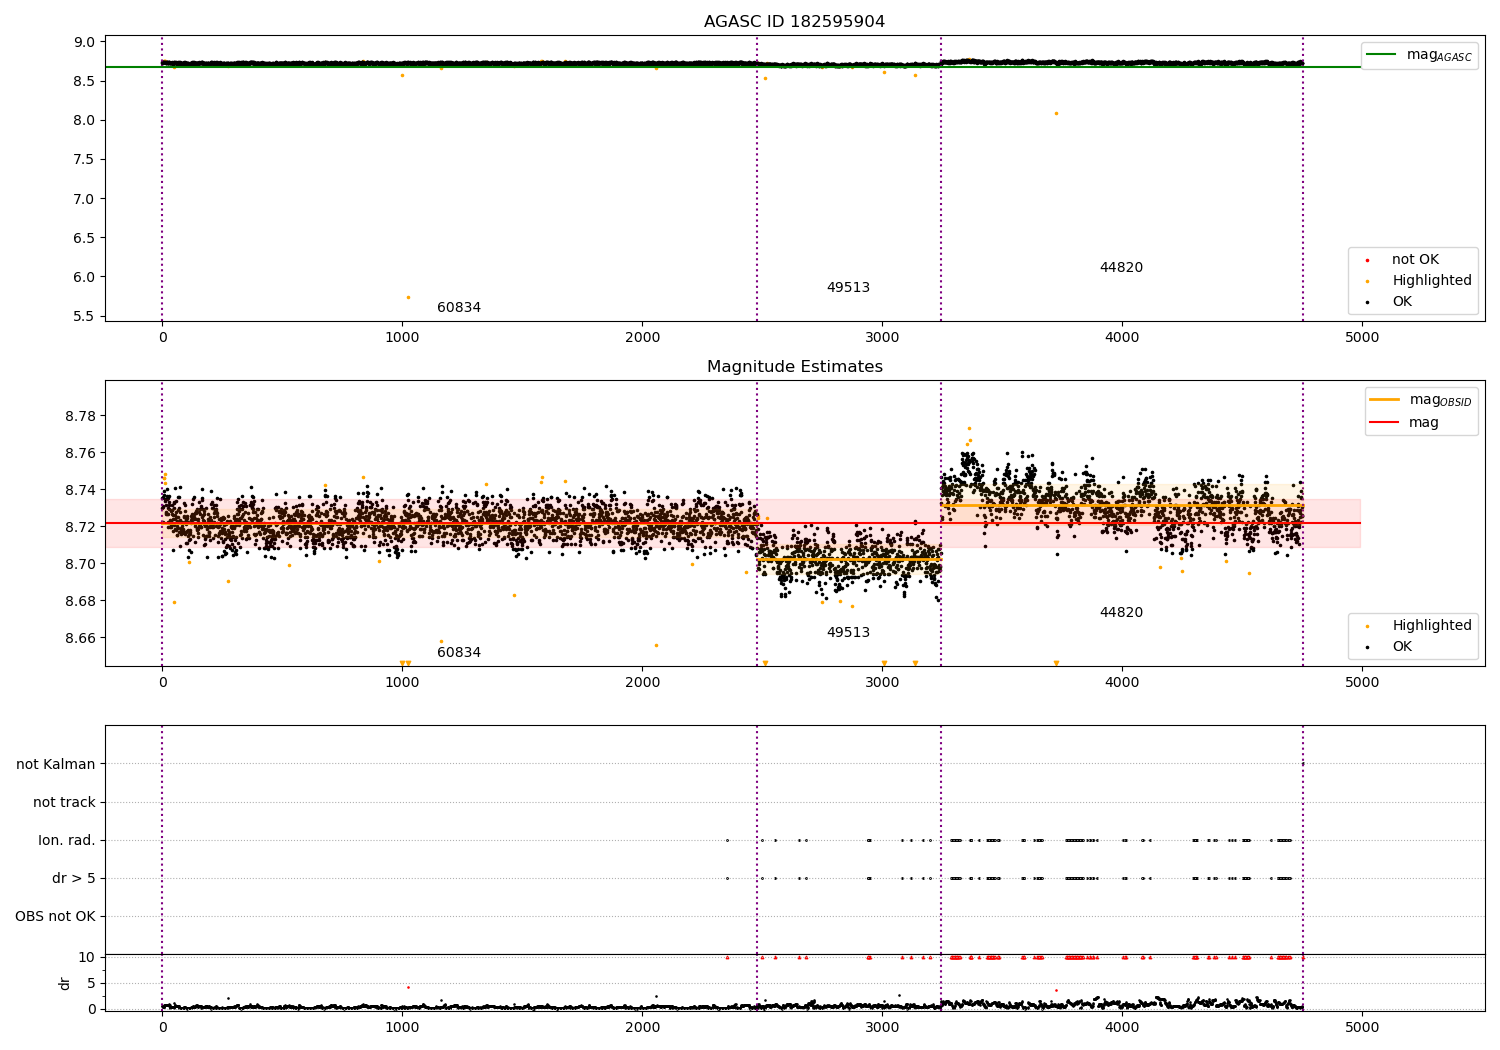Select 'Highlighted' legend label in the top plot
1500x1050 pixels.
(x=1432, y=281)
